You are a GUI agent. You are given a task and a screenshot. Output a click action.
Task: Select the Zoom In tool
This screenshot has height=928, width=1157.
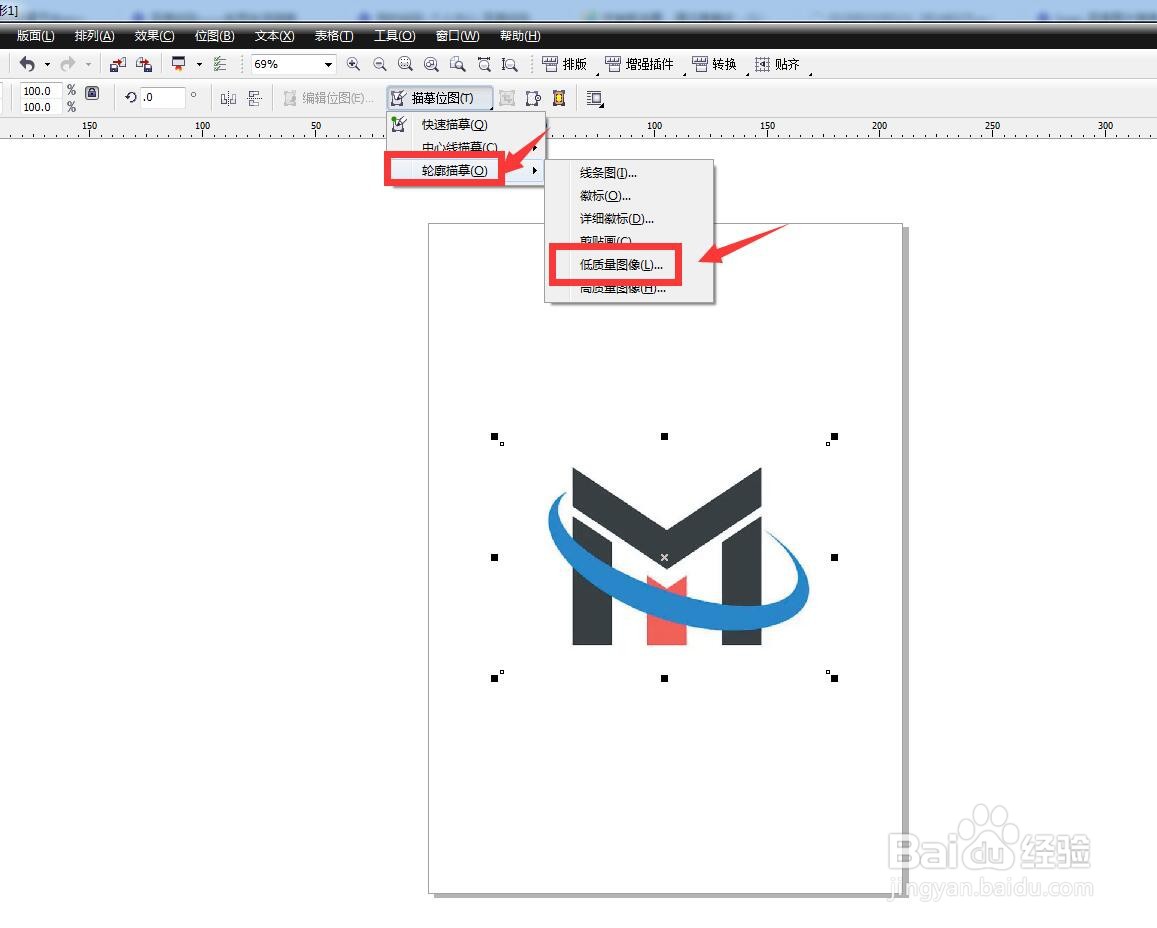(x=353, y=64)
